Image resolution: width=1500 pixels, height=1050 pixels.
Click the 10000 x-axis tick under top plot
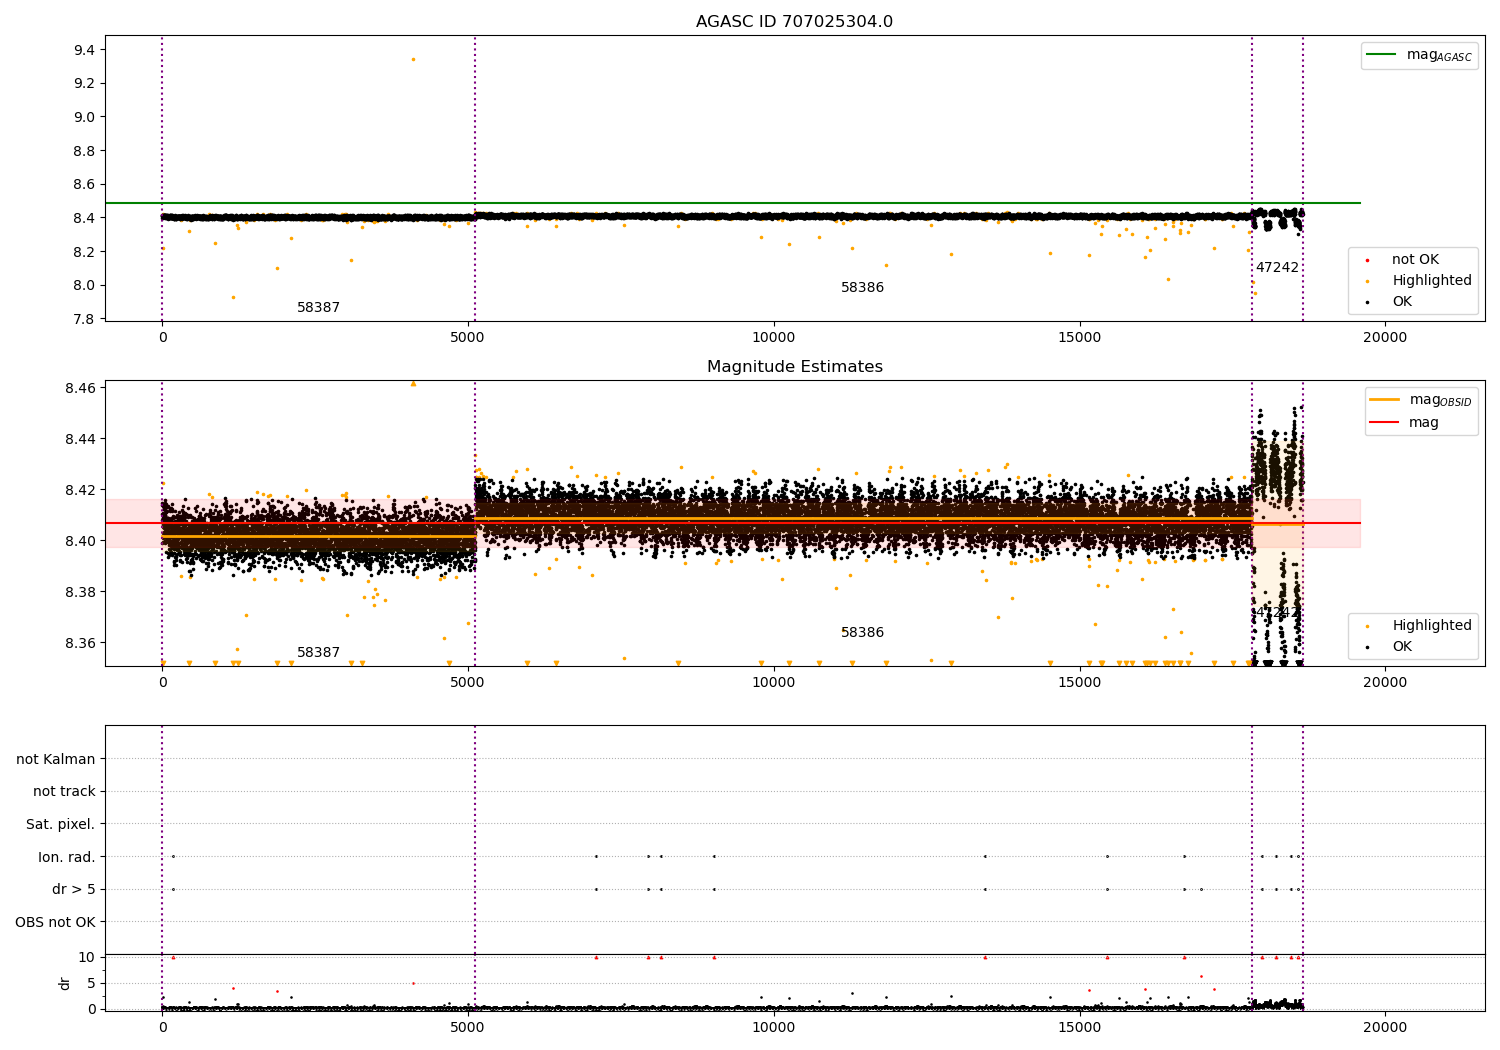pyautogui.click(x=774, y=338)
